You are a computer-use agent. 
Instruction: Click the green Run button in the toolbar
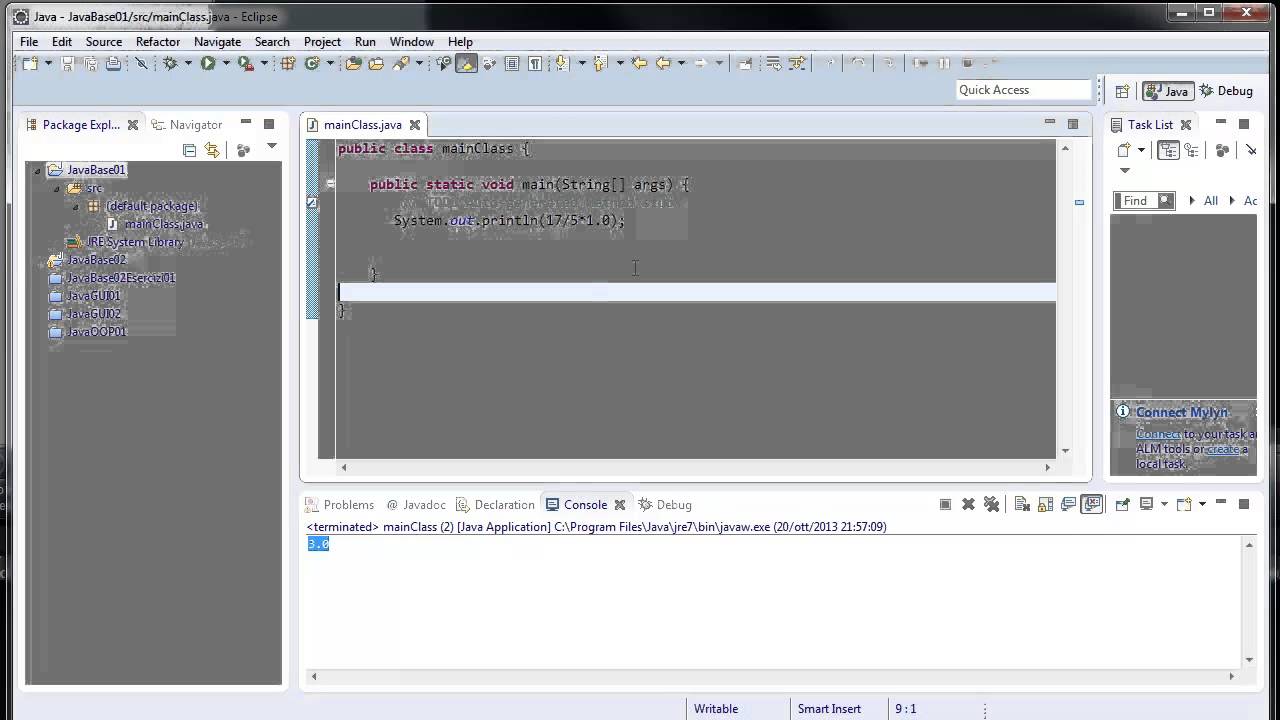(208, 63)
